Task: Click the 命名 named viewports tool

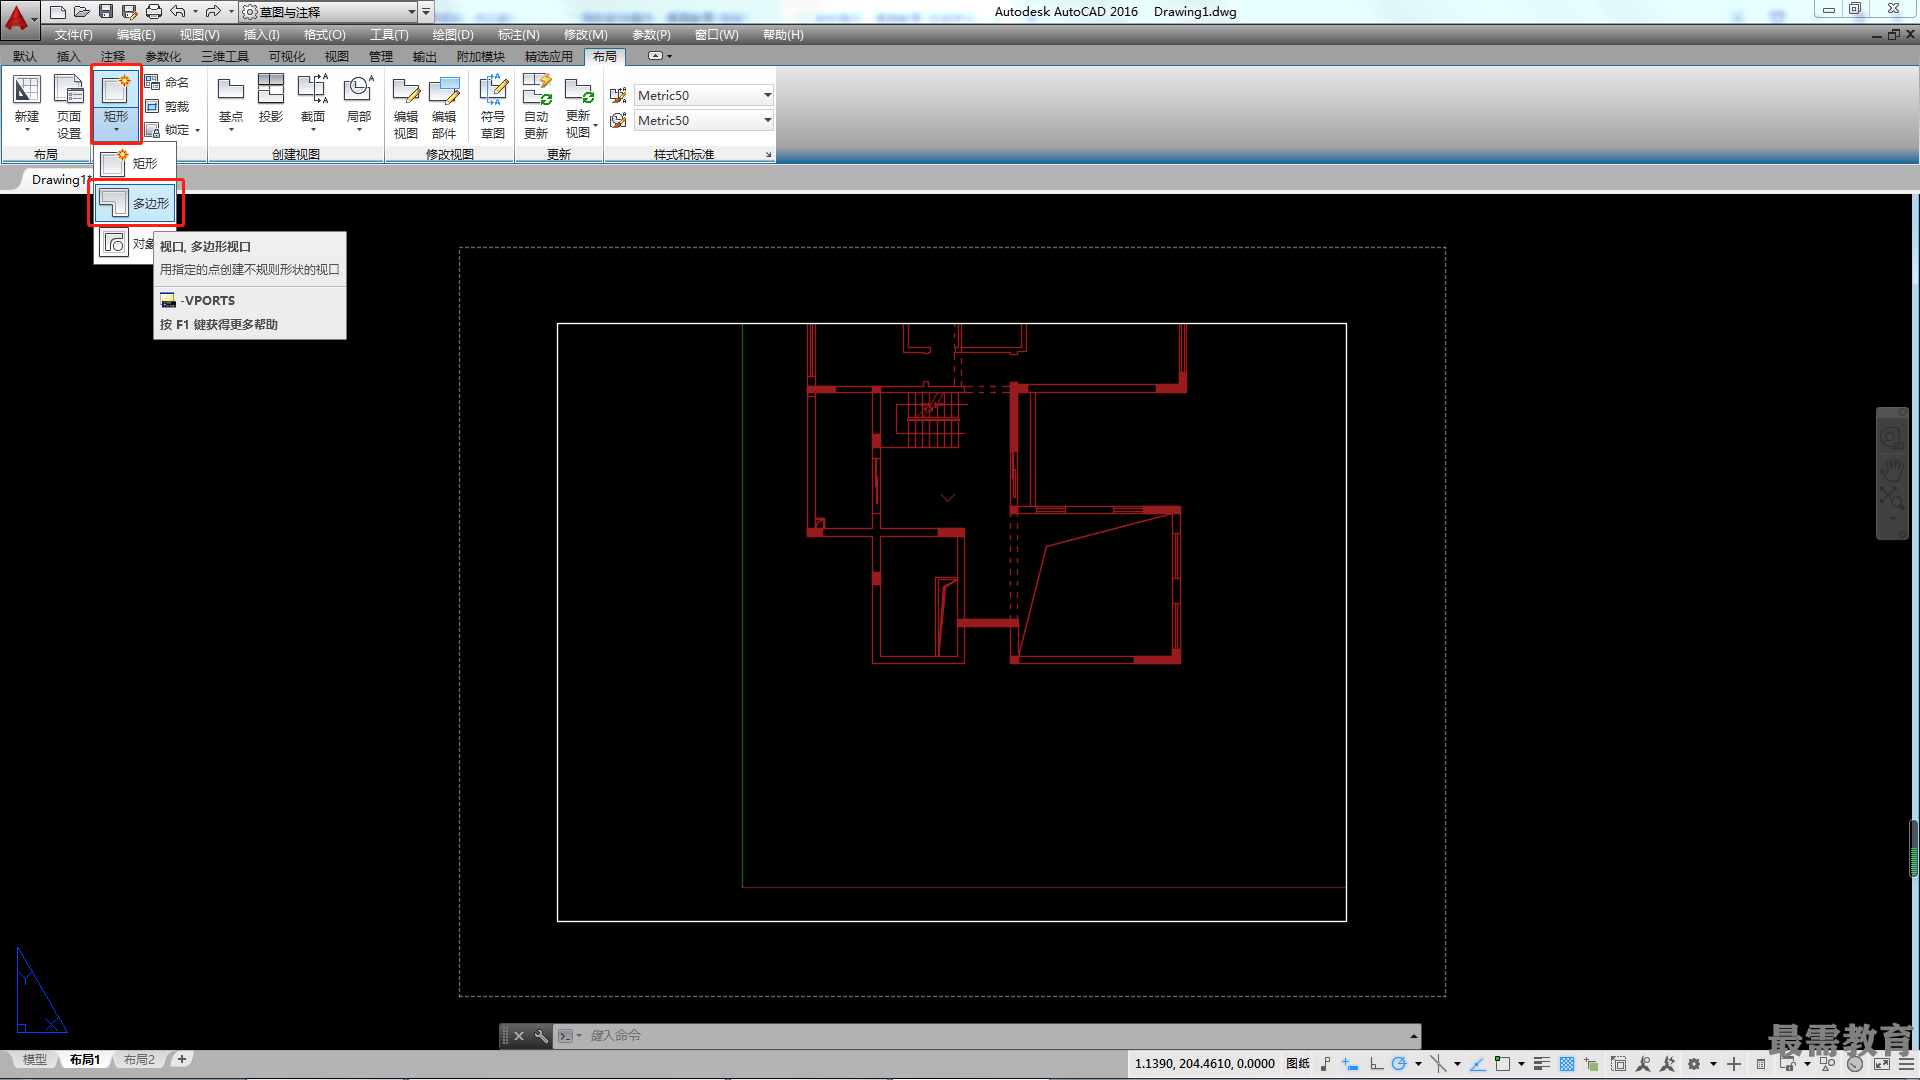Action: (x=166, y=82)
